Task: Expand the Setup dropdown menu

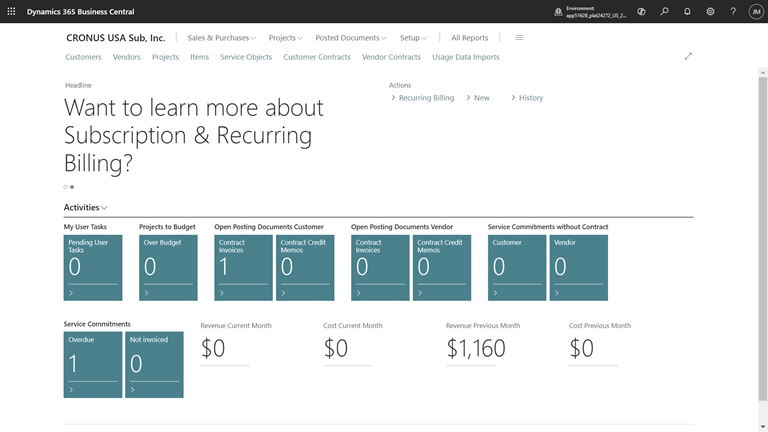Action: click(413, 38)
